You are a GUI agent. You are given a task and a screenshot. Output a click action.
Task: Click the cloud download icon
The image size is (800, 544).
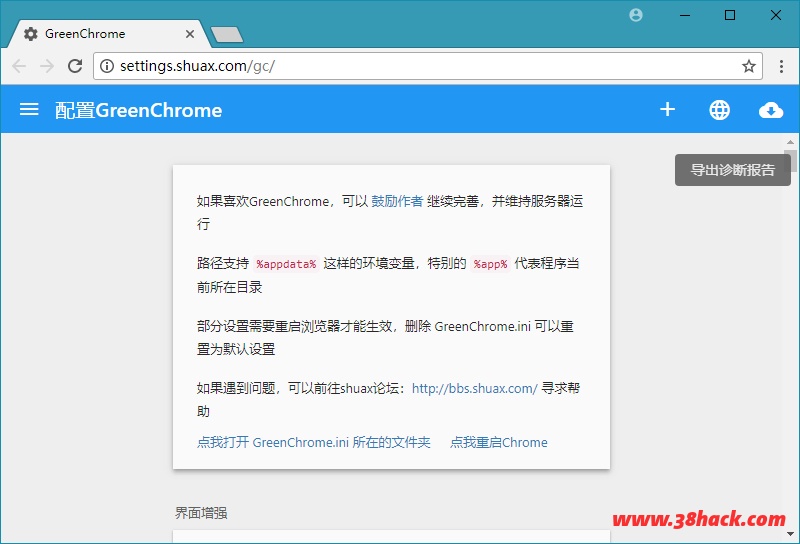[x=771, y=110]
